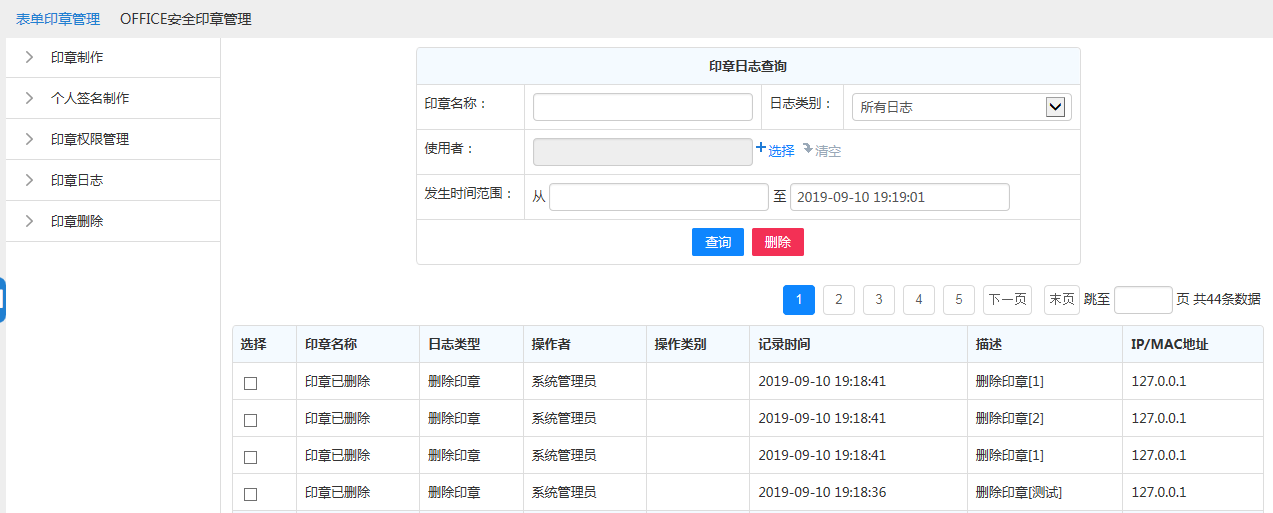Open the 印章权限管理 sidebar section
This screenshot has height=513, width=1273.
click(x=89, y=139)
